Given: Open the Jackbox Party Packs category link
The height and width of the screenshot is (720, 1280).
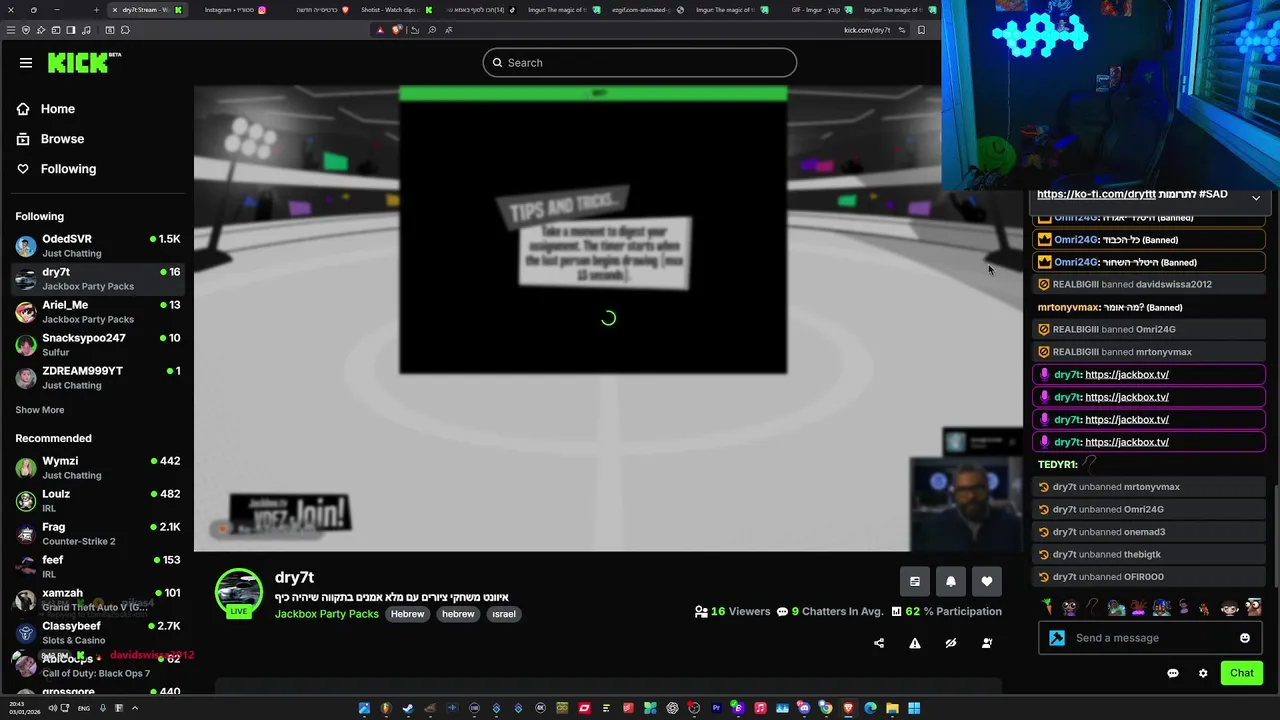Looking at the screenshot, I should (327, 614).
